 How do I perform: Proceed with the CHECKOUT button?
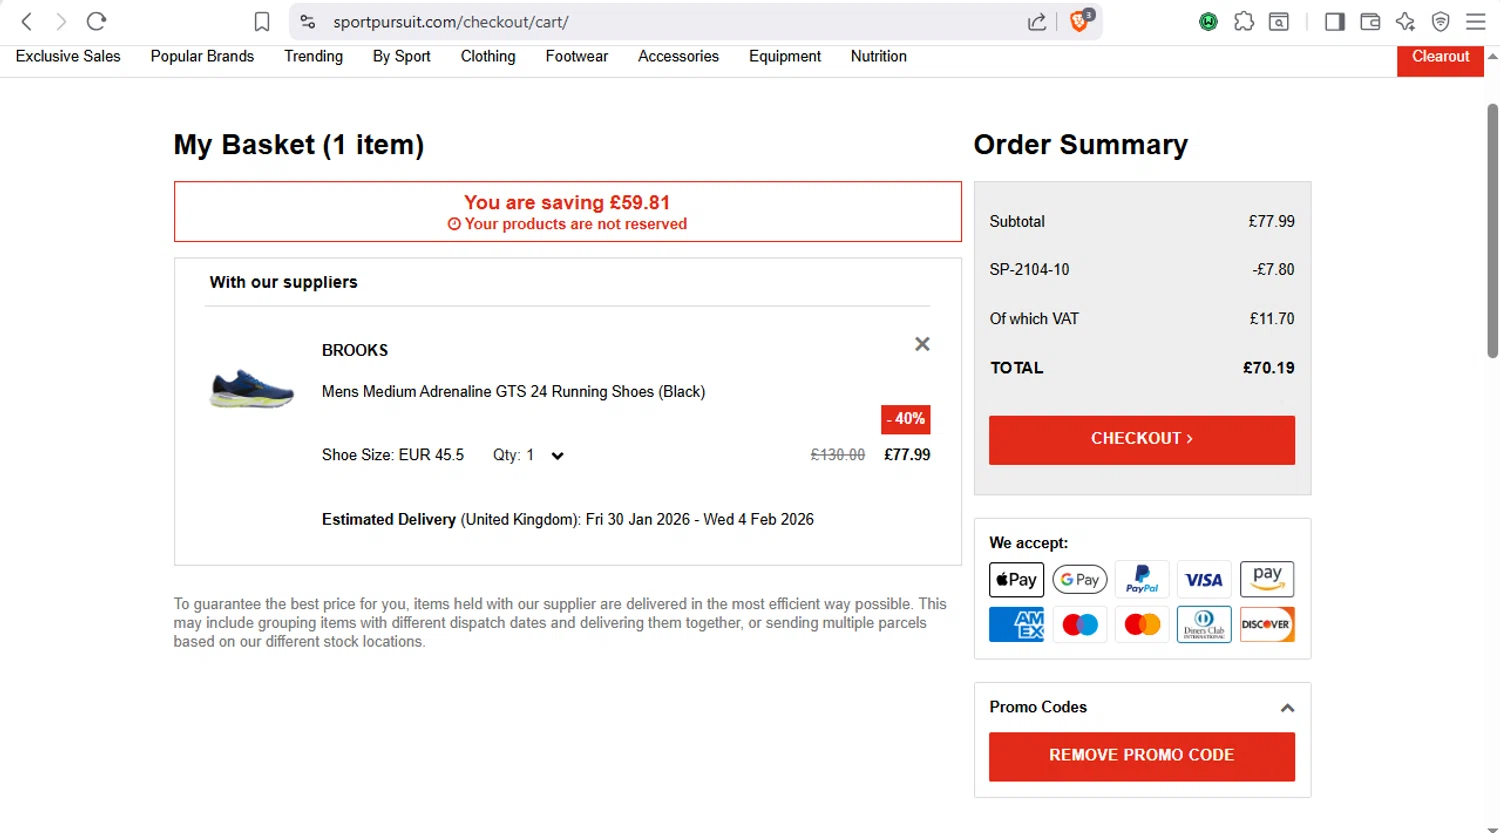tap(1142, 440)
